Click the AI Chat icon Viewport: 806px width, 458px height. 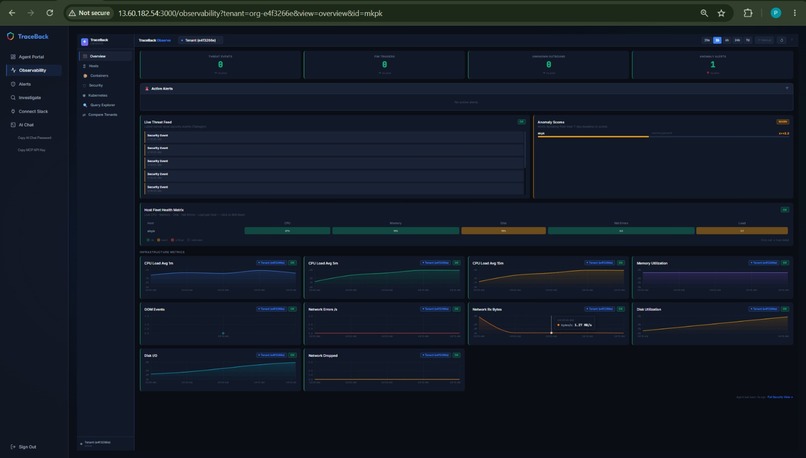pyautogui.click(x=13, y=124)
